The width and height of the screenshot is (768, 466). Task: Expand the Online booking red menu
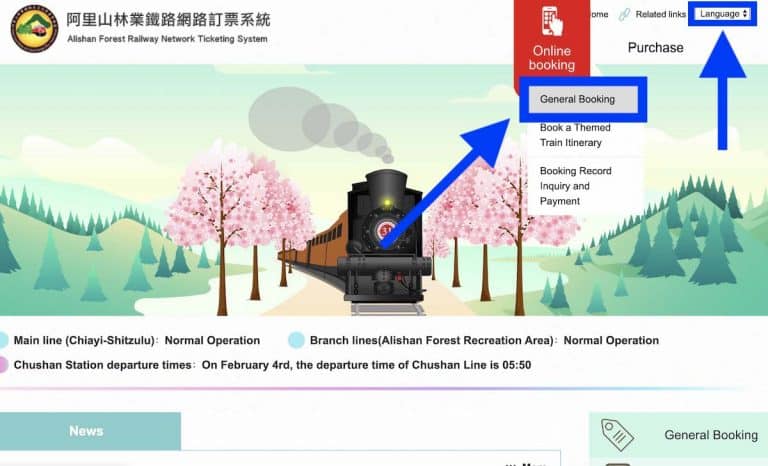[552, 42]
